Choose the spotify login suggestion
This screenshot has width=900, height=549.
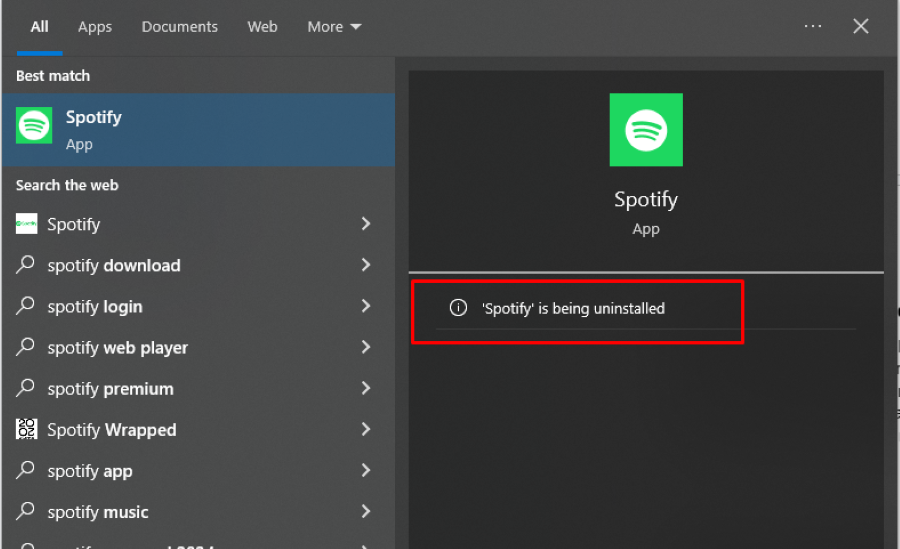(198, 307)
